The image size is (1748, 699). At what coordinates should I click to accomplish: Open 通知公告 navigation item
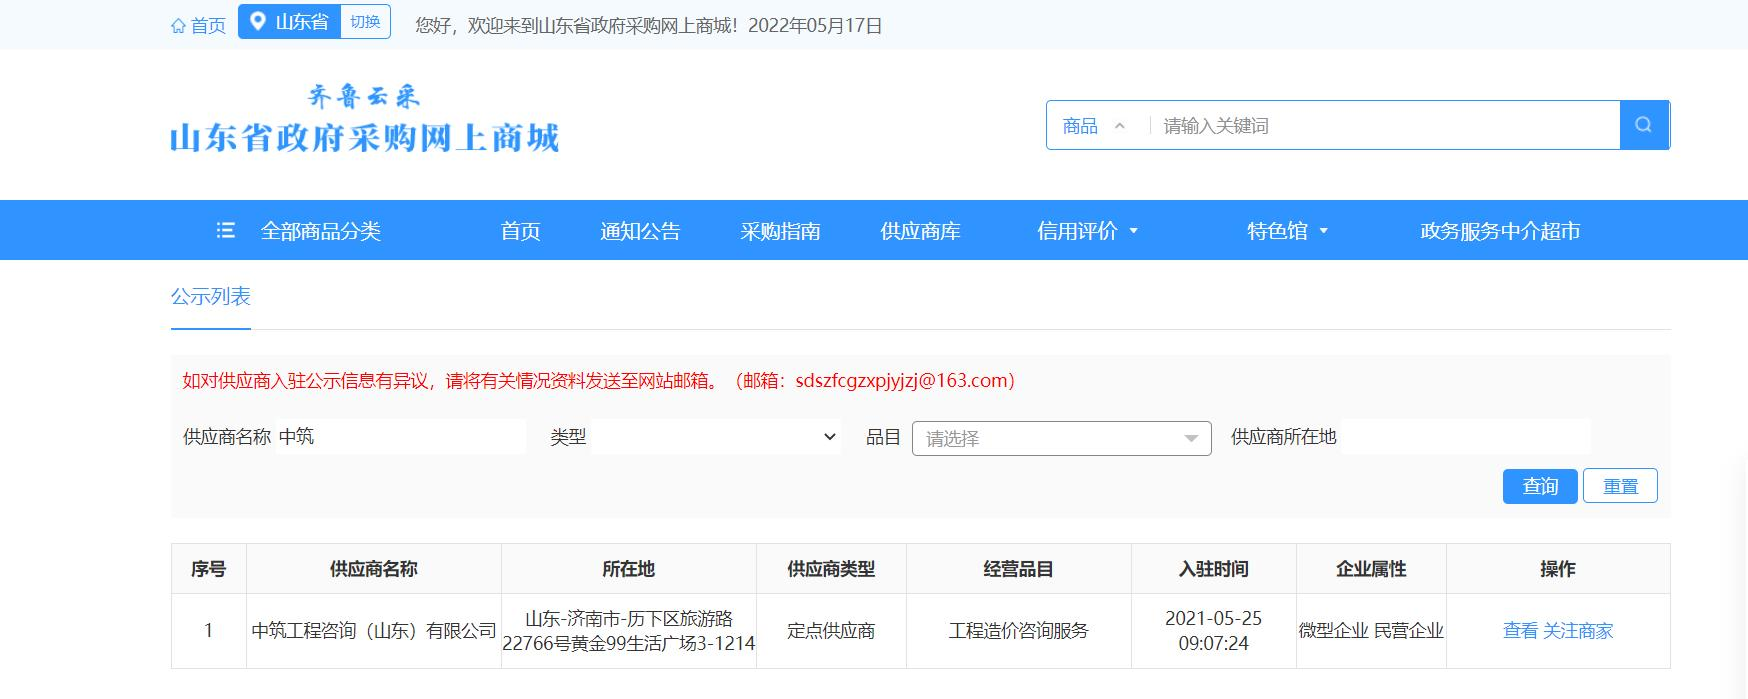pos(640,231)
